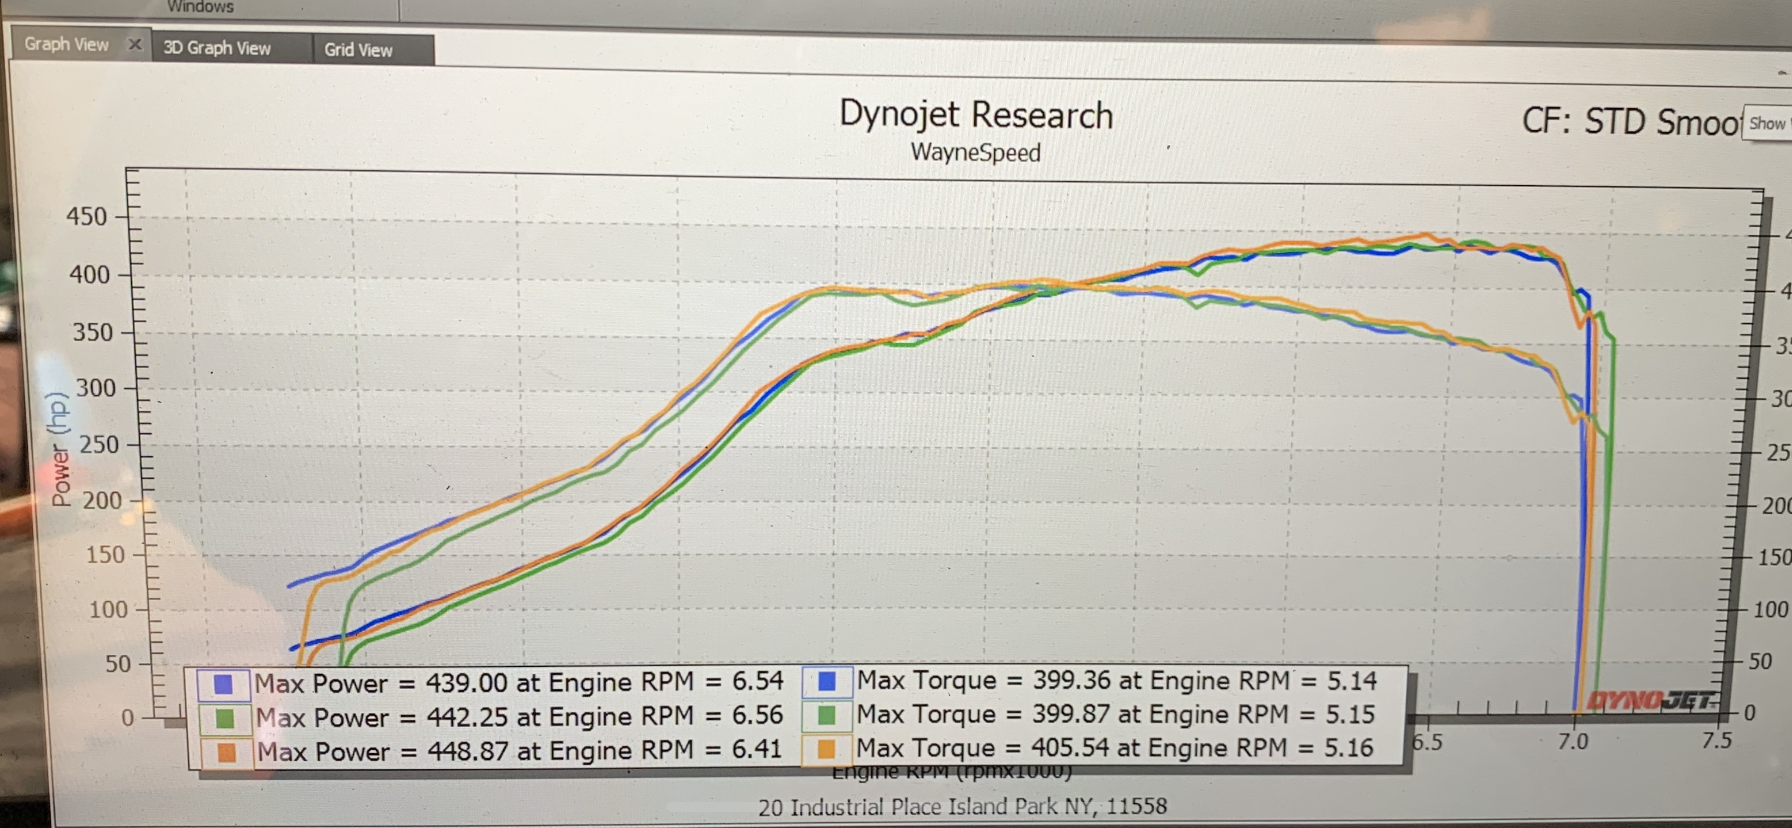Click the blue Max Torque 399.36 swatch
The height and width of the screenshot is (828, 1792).
click(827, 681)
